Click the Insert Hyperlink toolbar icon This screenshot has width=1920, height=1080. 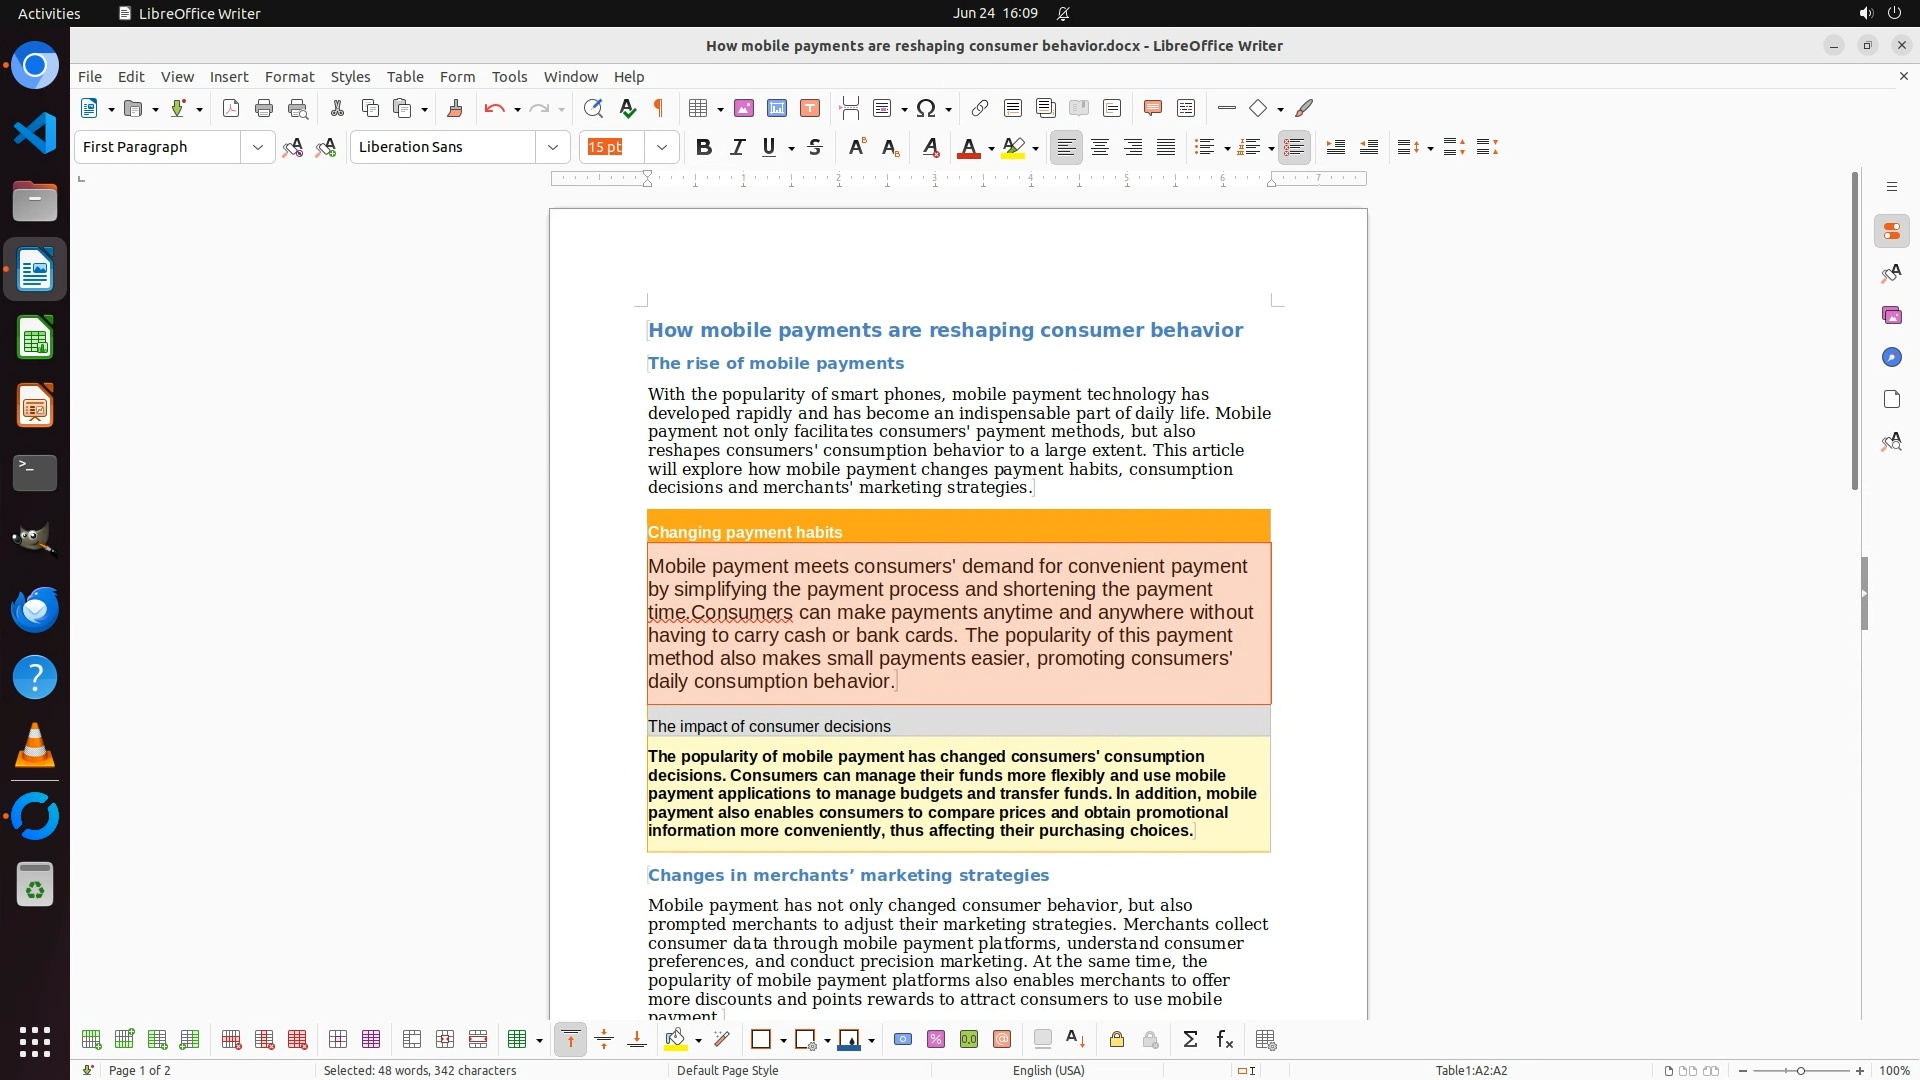pos(980,108)
